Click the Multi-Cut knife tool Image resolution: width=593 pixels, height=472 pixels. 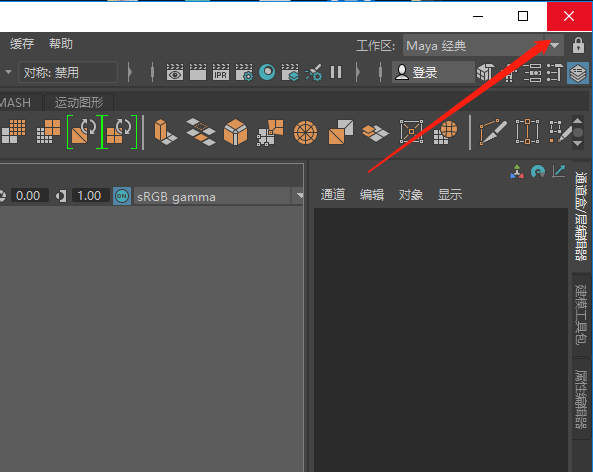click(493, 132)
